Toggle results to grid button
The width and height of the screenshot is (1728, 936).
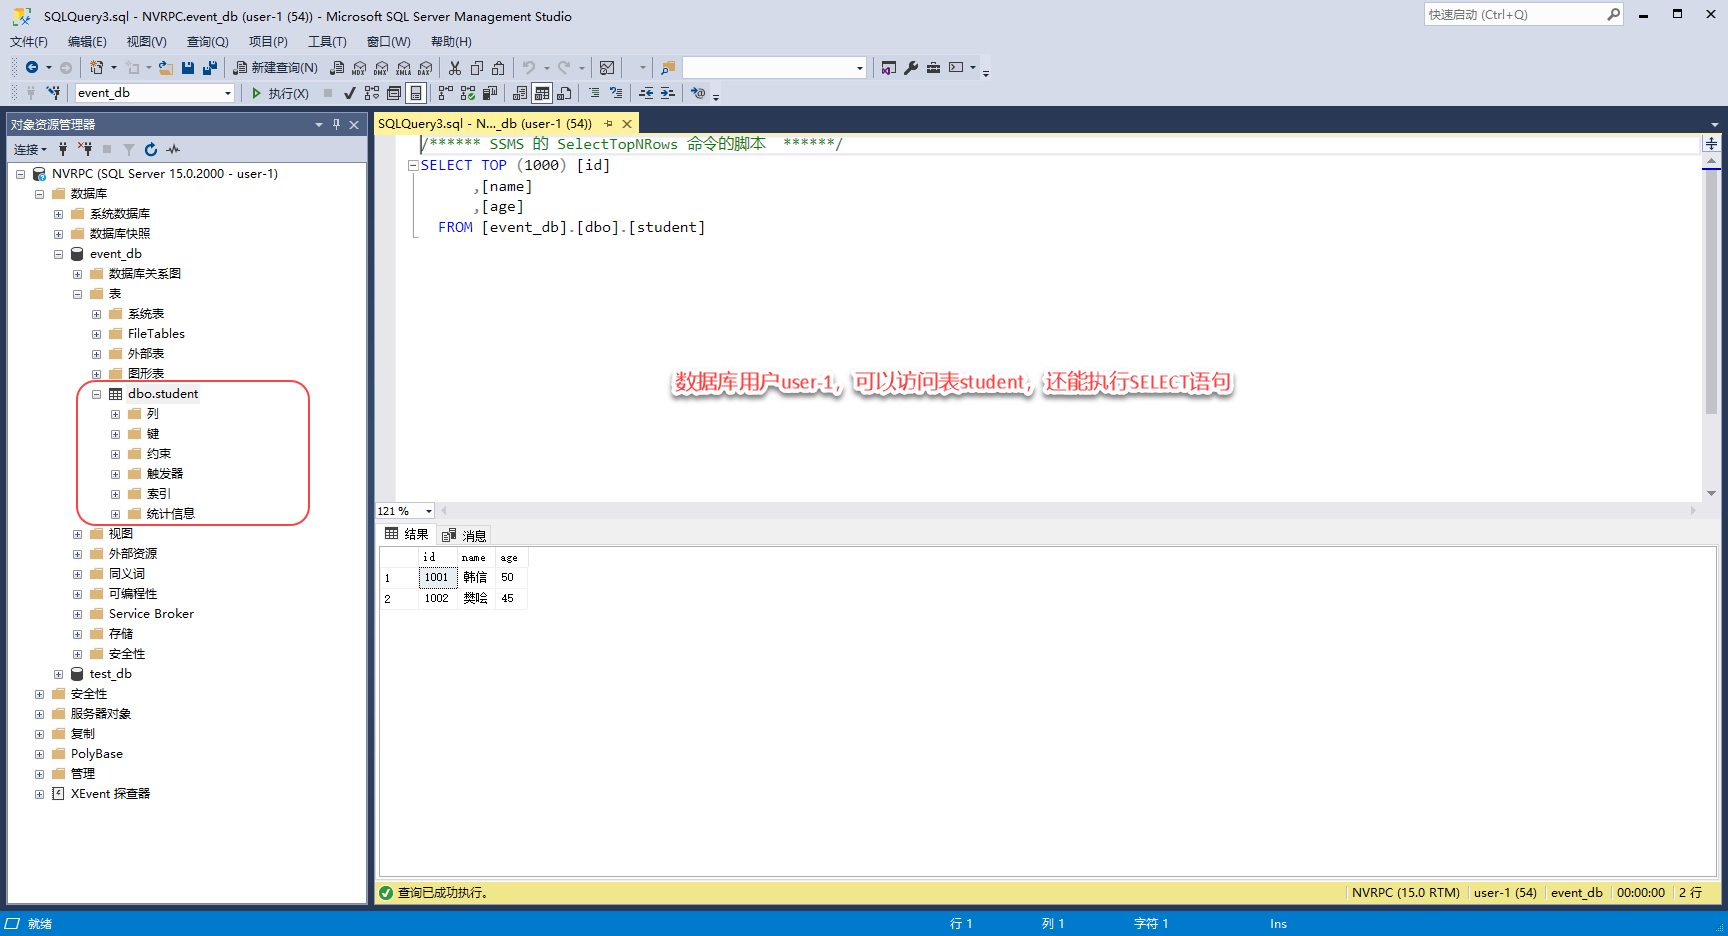pos(542,93)
